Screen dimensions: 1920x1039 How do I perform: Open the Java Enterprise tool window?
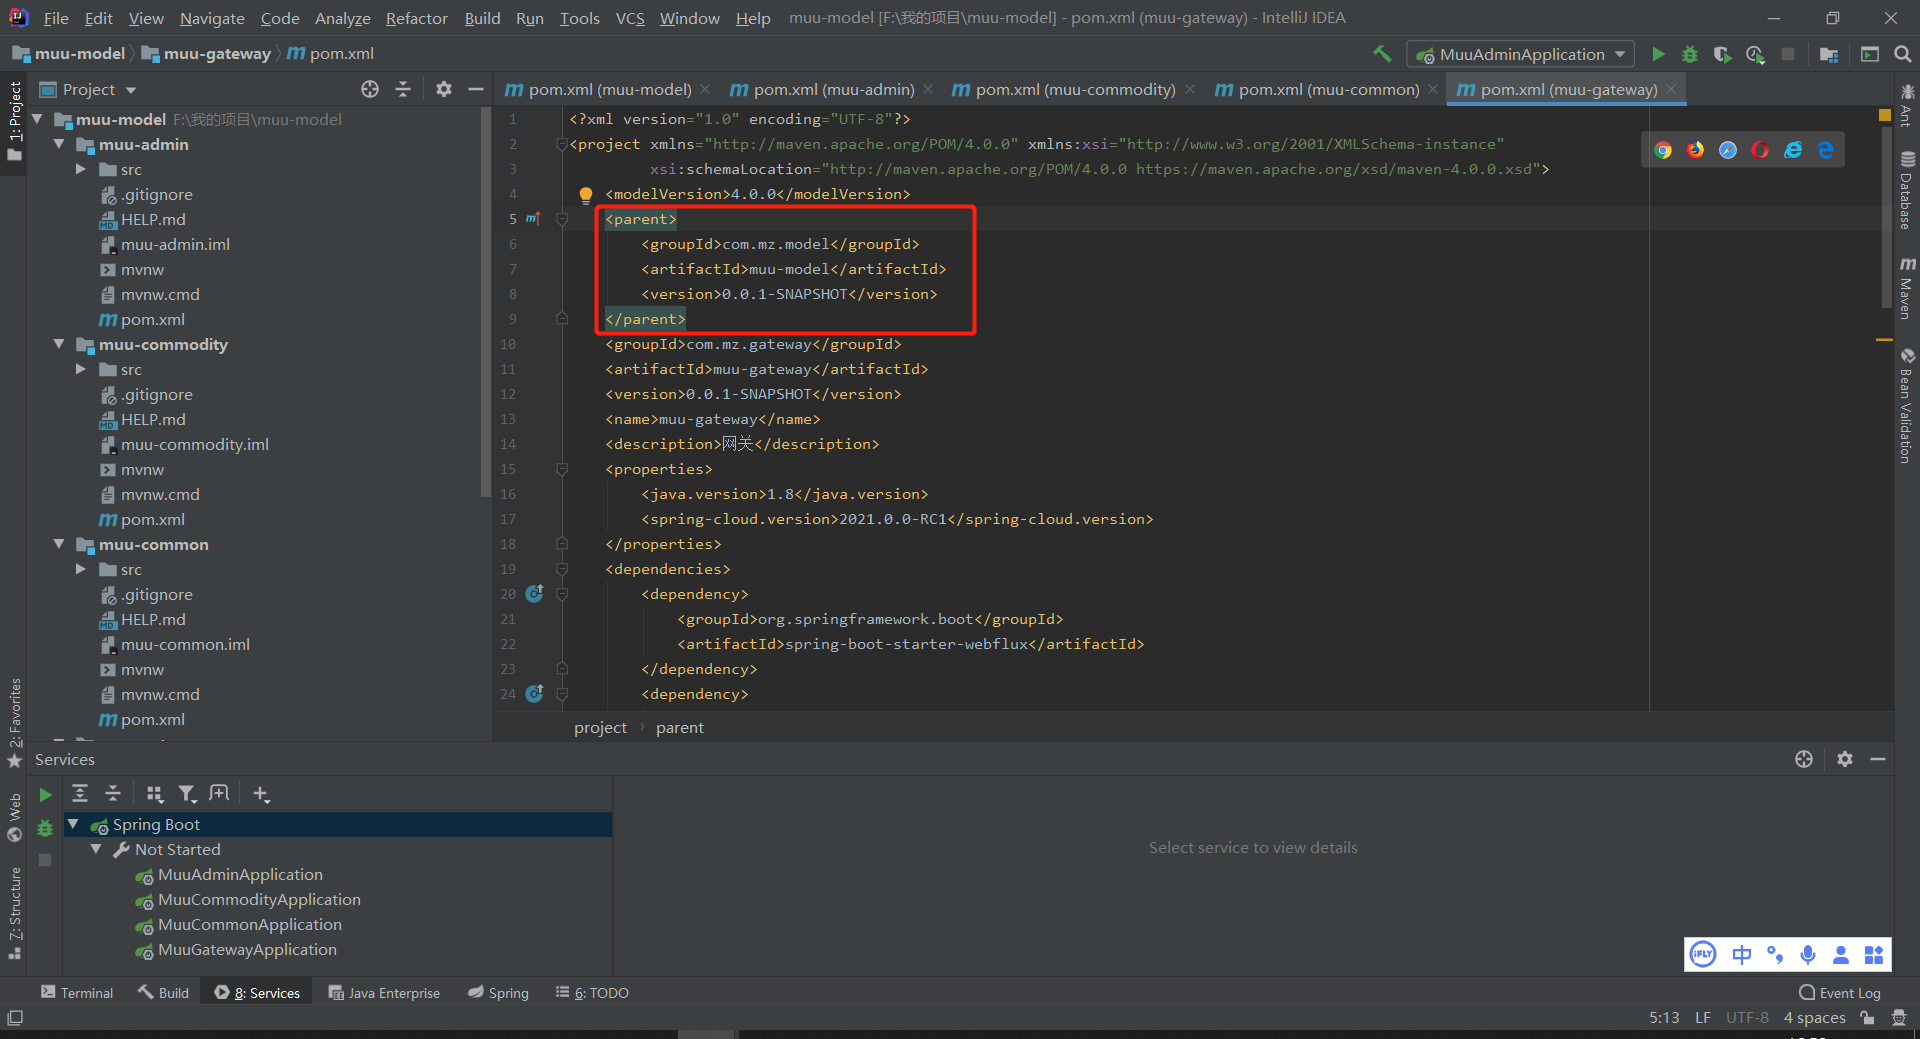pos(384,993)
